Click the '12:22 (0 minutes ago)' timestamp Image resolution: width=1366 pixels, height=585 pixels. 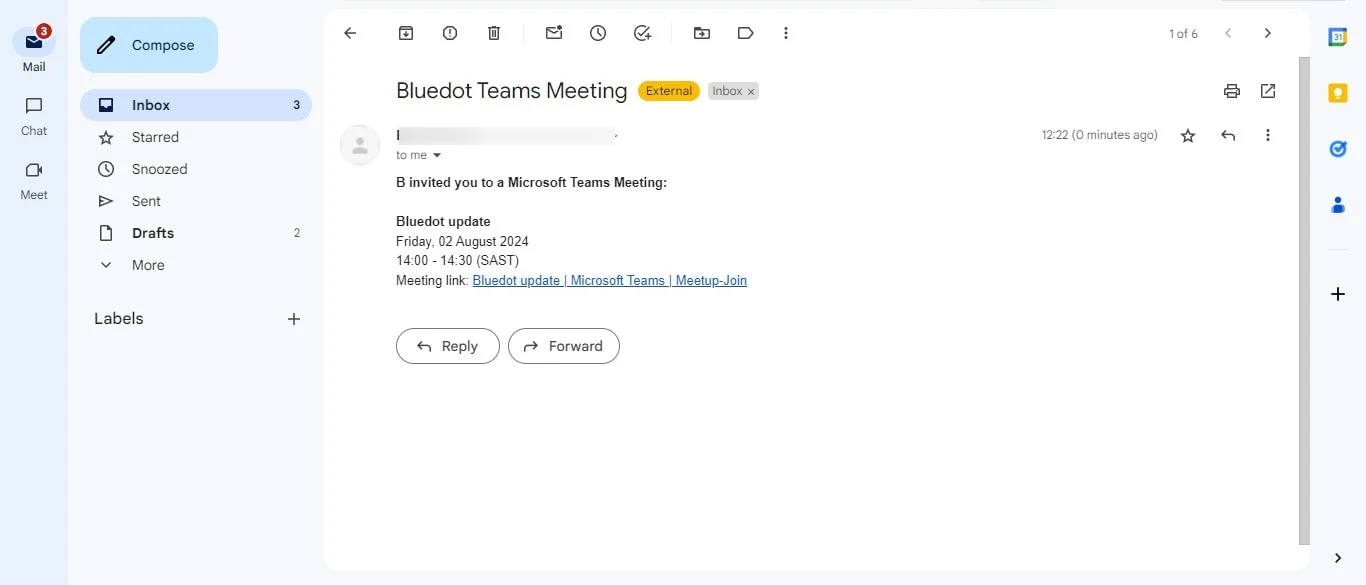coord(1100,135)
